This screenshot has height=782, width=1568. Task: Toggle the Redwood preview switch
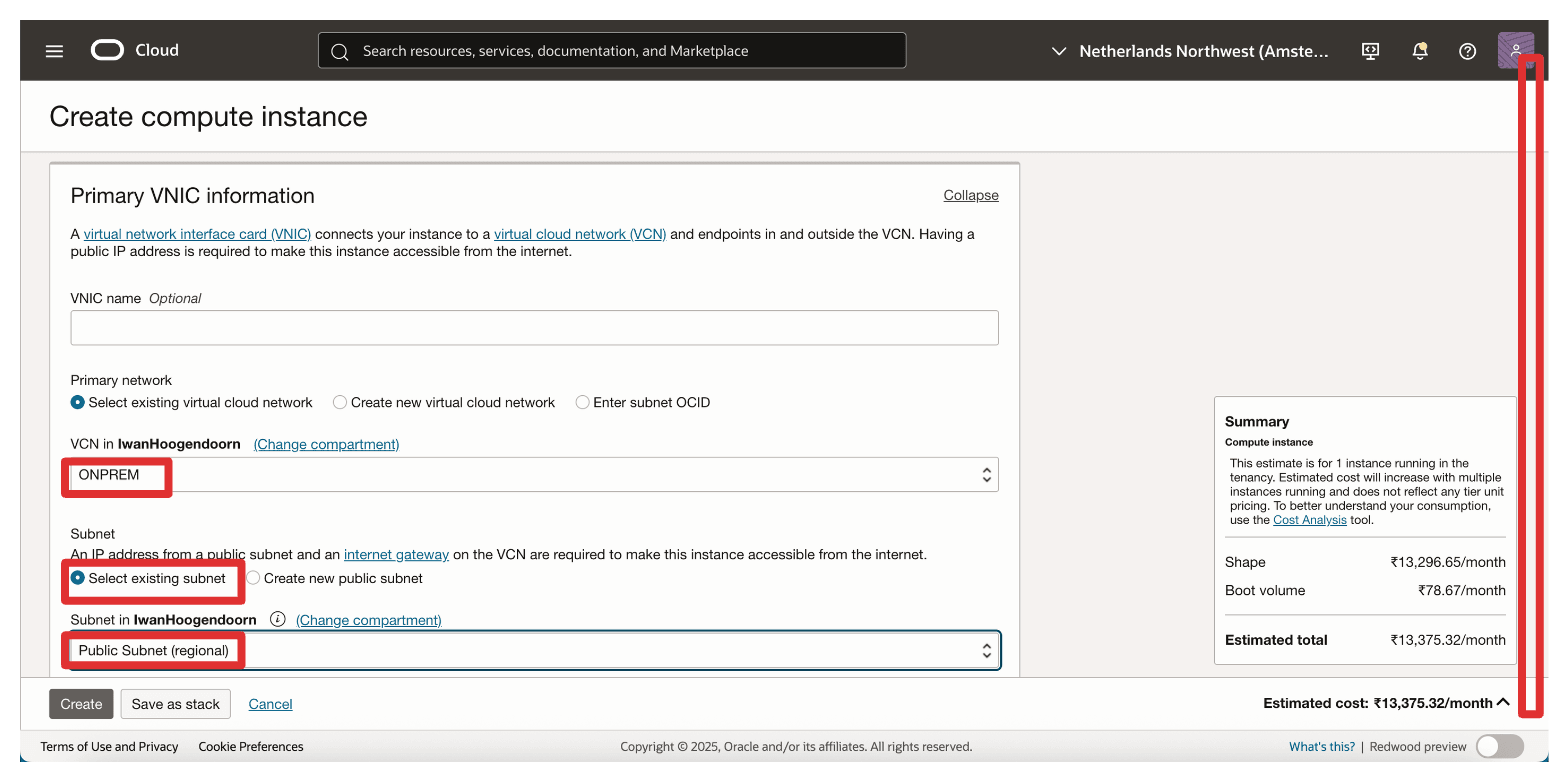tap(1500, 746)
